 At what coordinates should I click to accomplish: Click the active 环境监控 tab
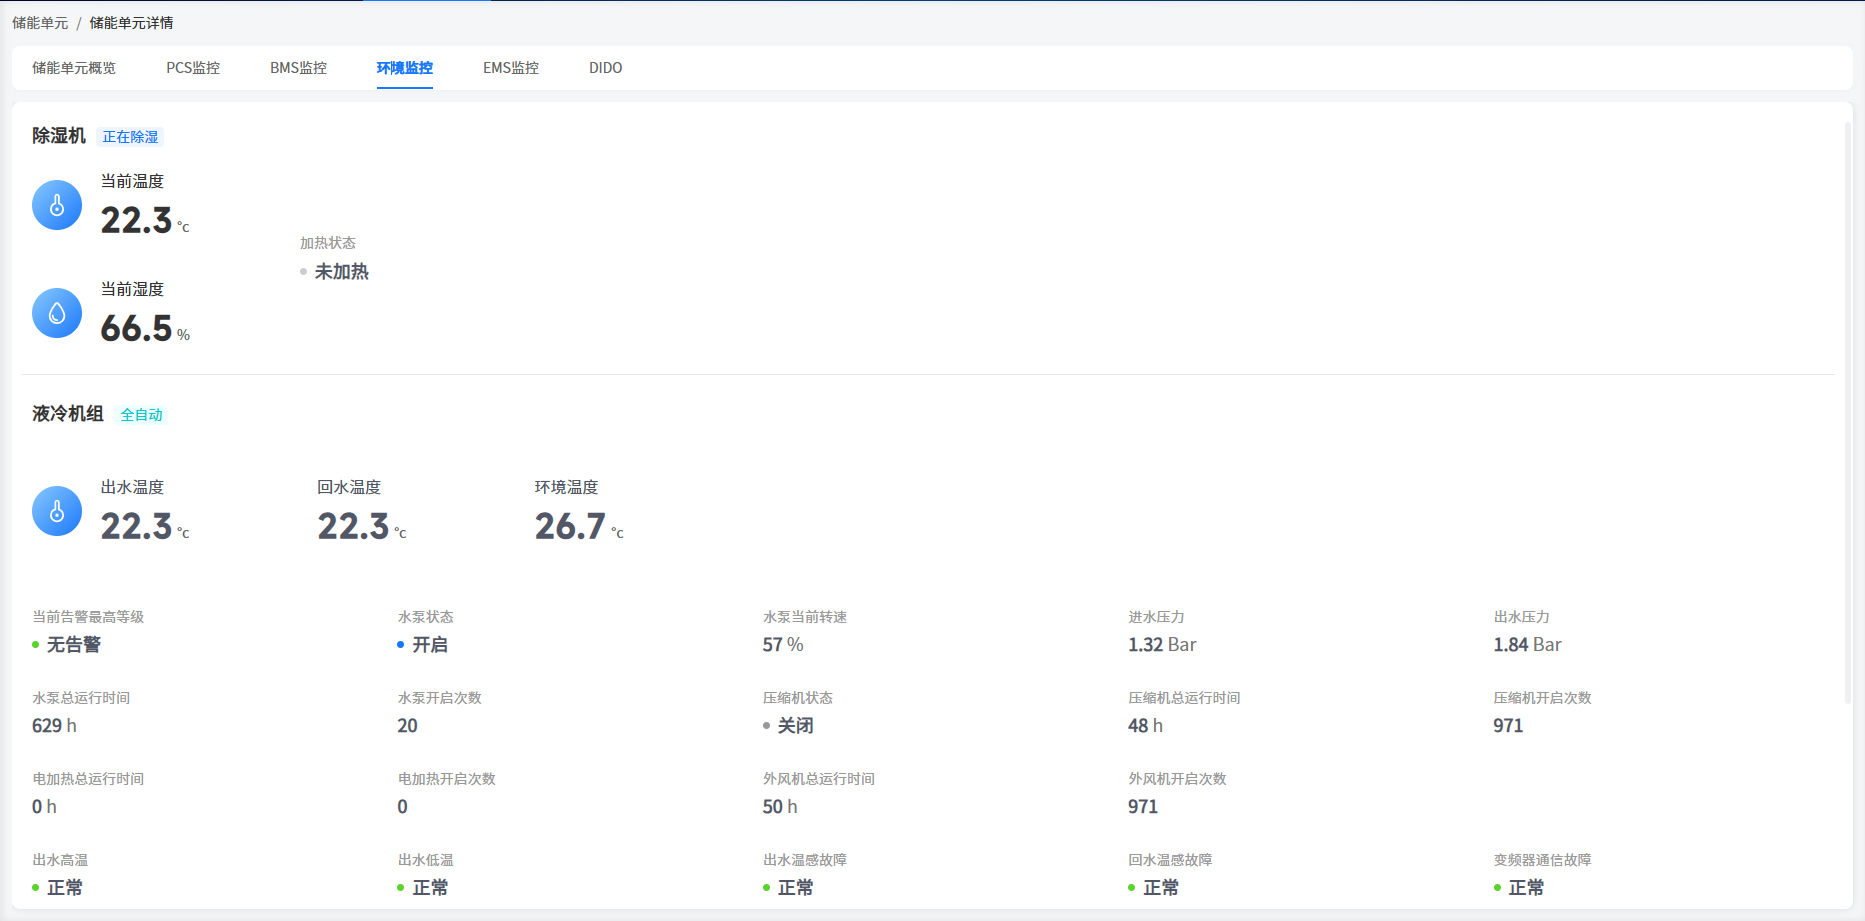click(x=405, y=68)
